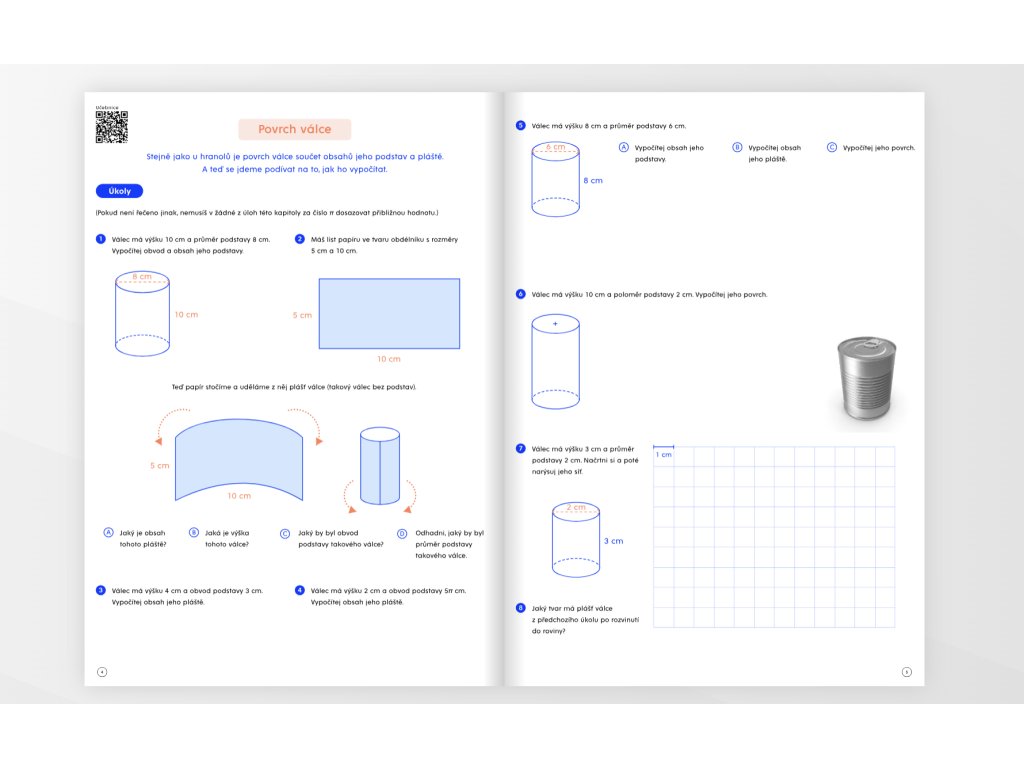Select circle C beside "Vypočítej jeho povrch"
1024x768 pixels.
point(832,148)
